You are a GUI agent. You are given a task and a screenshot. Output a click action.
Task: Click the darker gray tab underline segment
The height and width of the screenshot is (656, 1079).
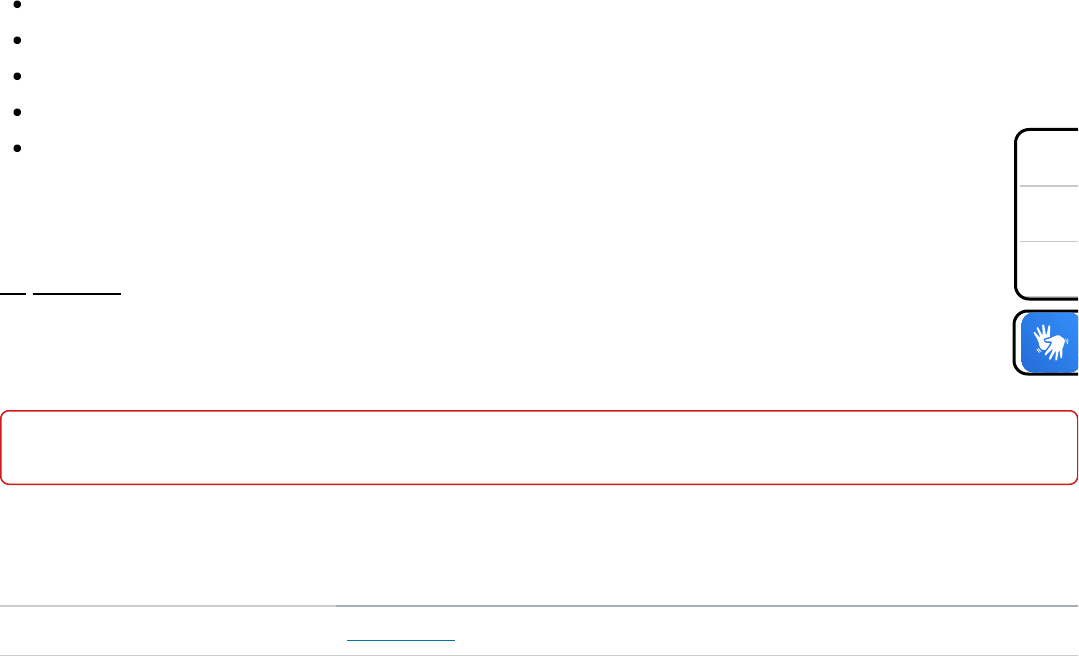click(707, 606)
